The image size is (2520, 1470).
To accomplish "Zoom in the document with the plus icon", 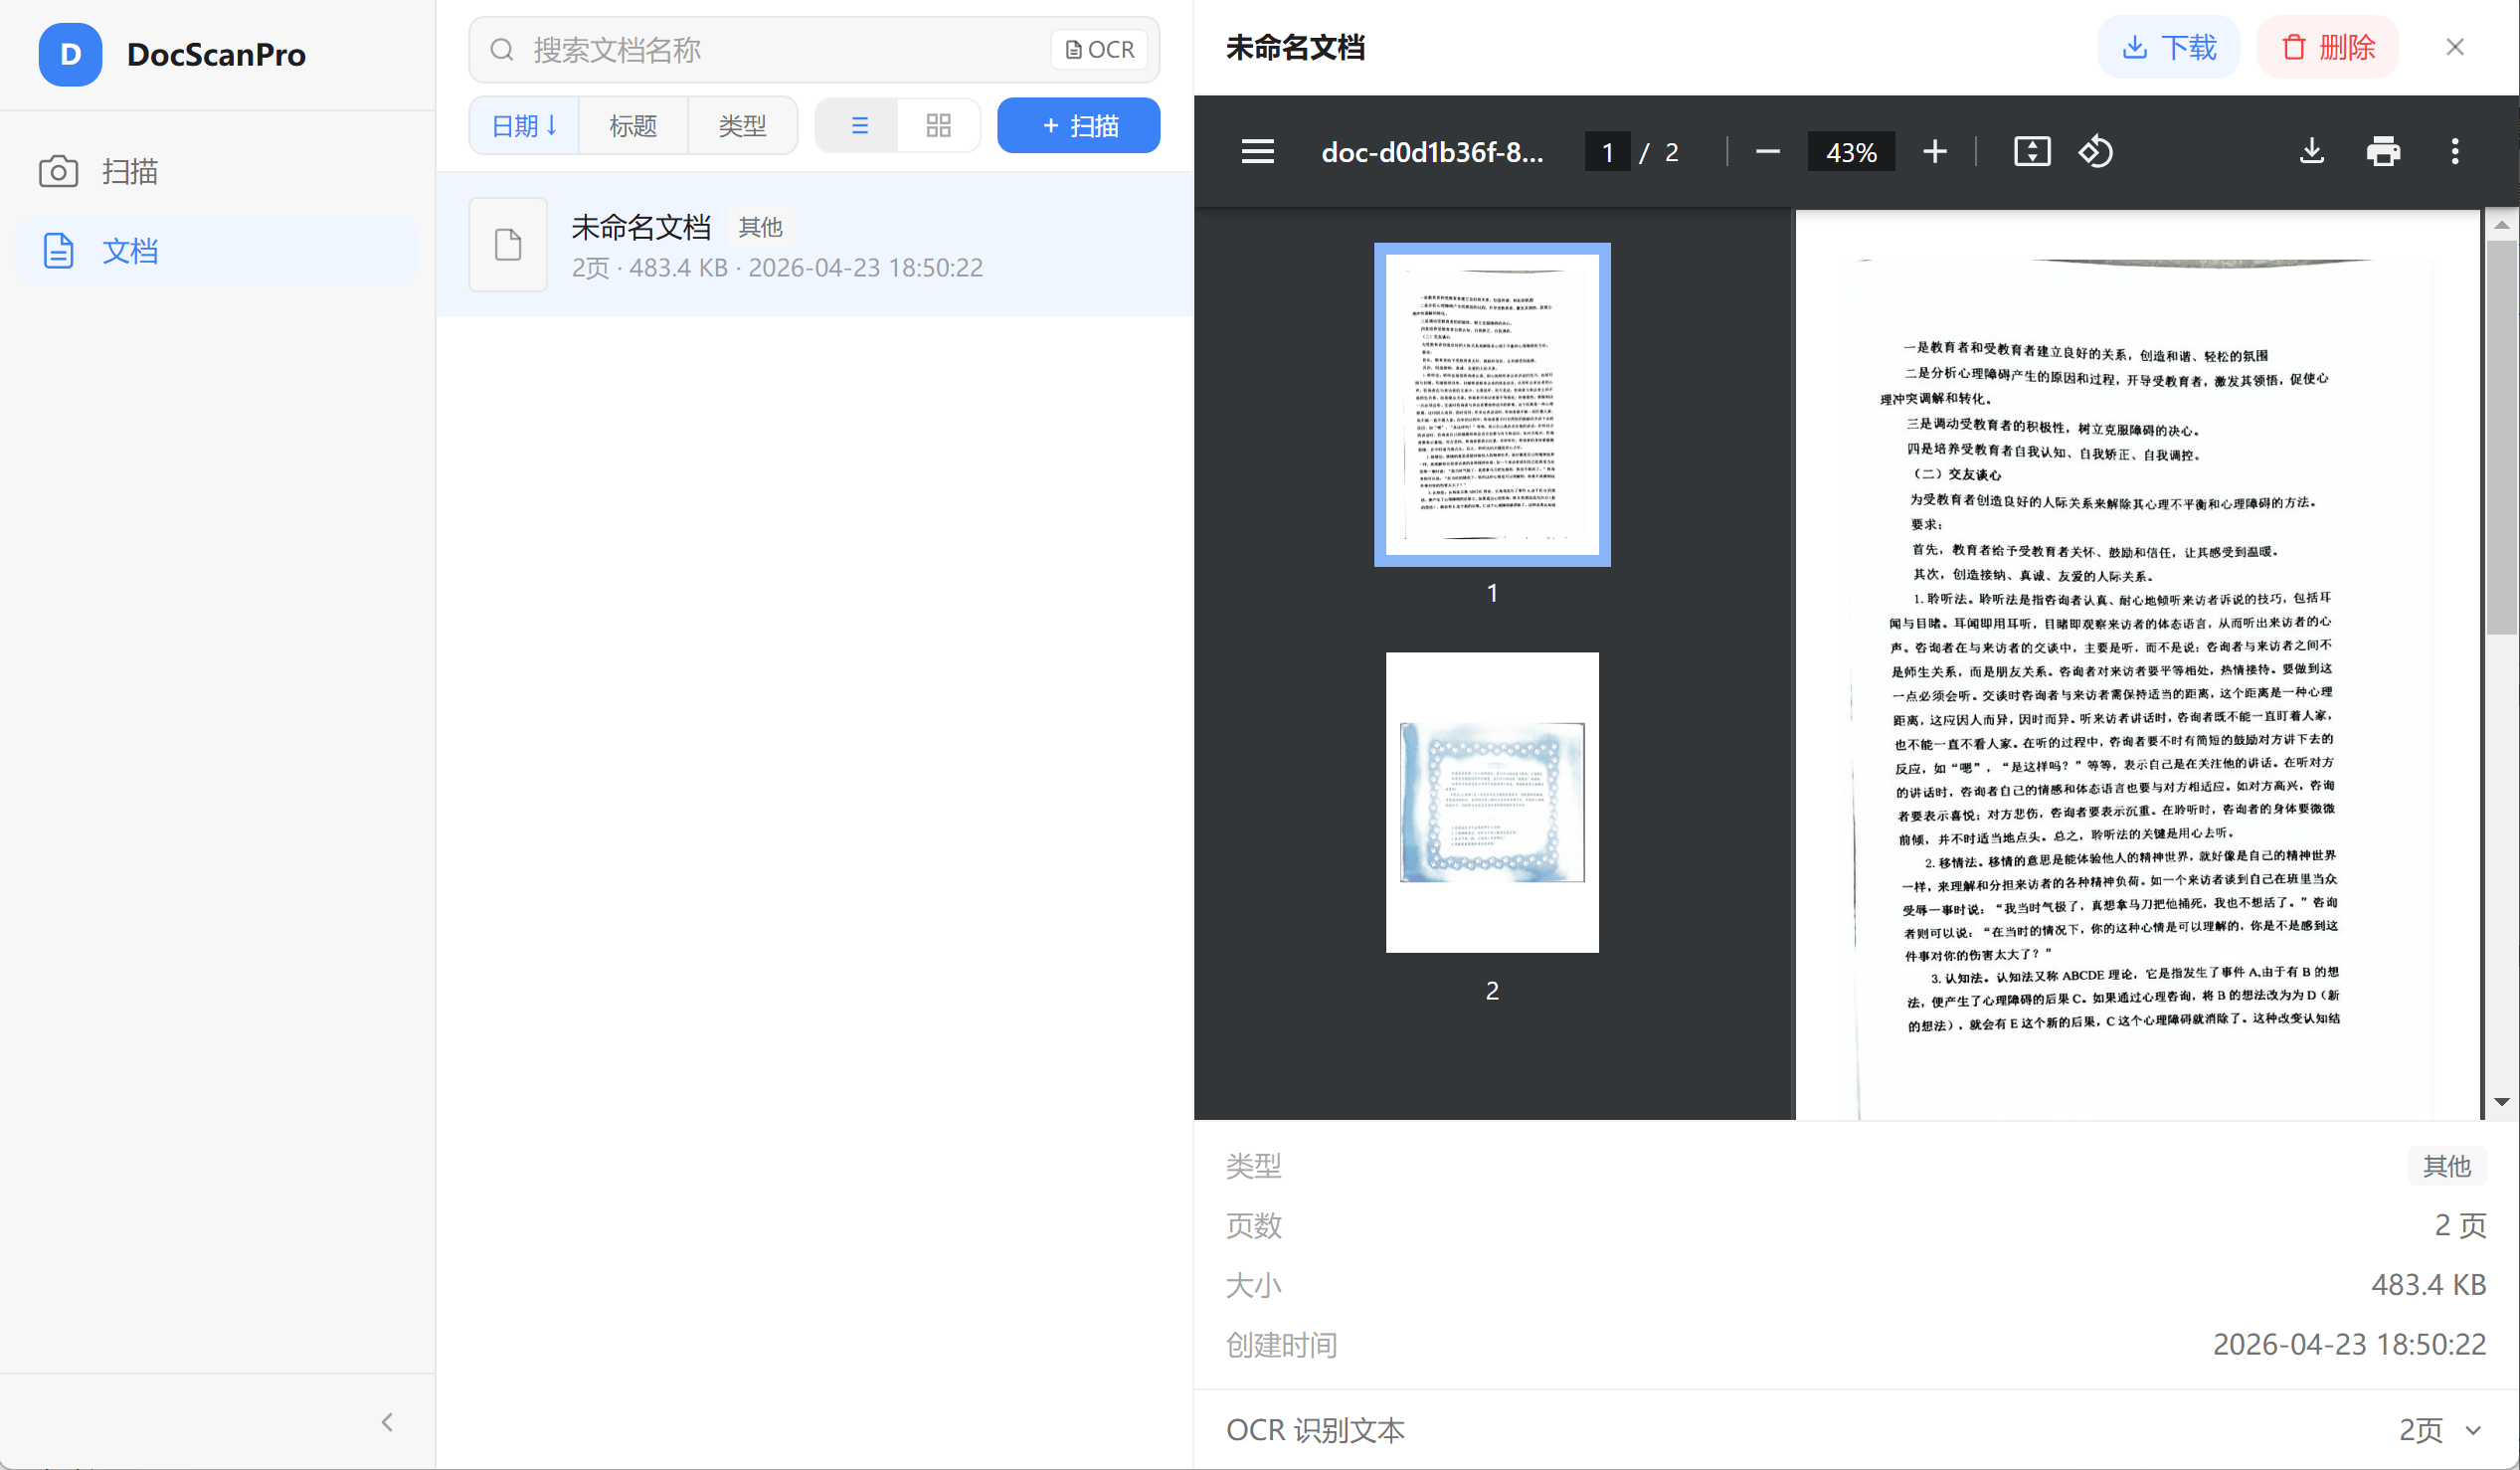I will point(1934,151).
